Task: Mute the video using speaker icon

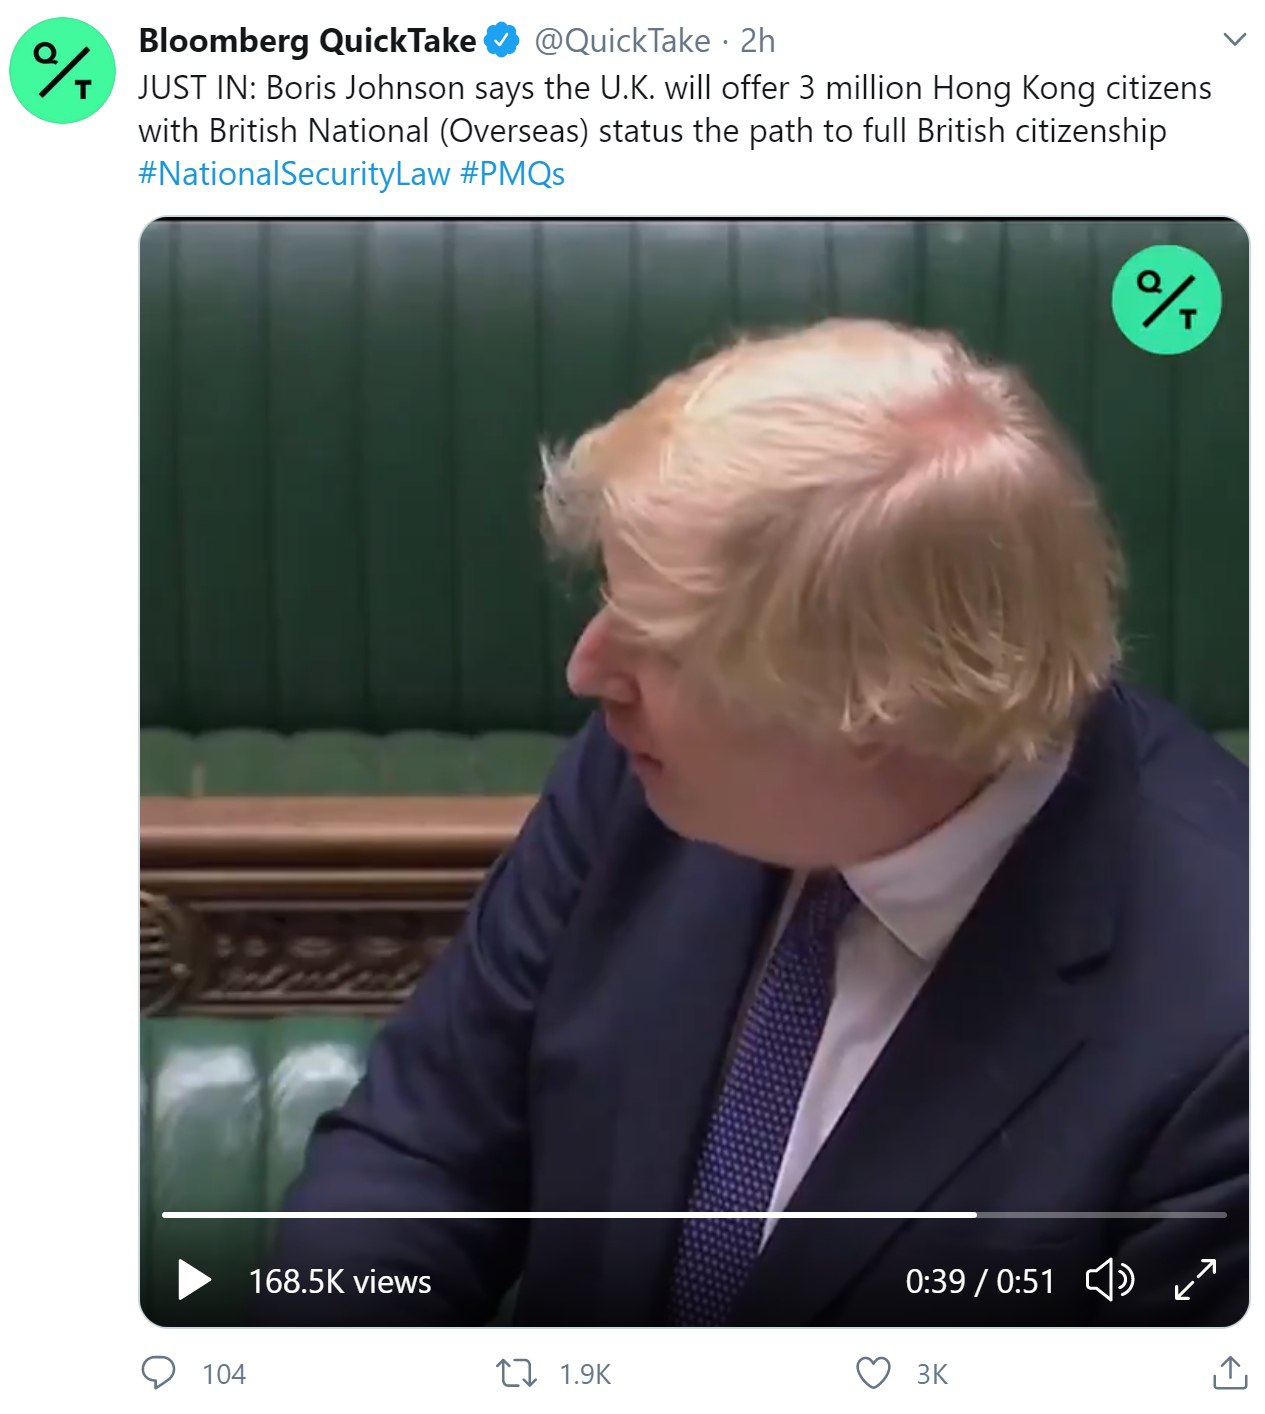Action: coord(1109,1280)
